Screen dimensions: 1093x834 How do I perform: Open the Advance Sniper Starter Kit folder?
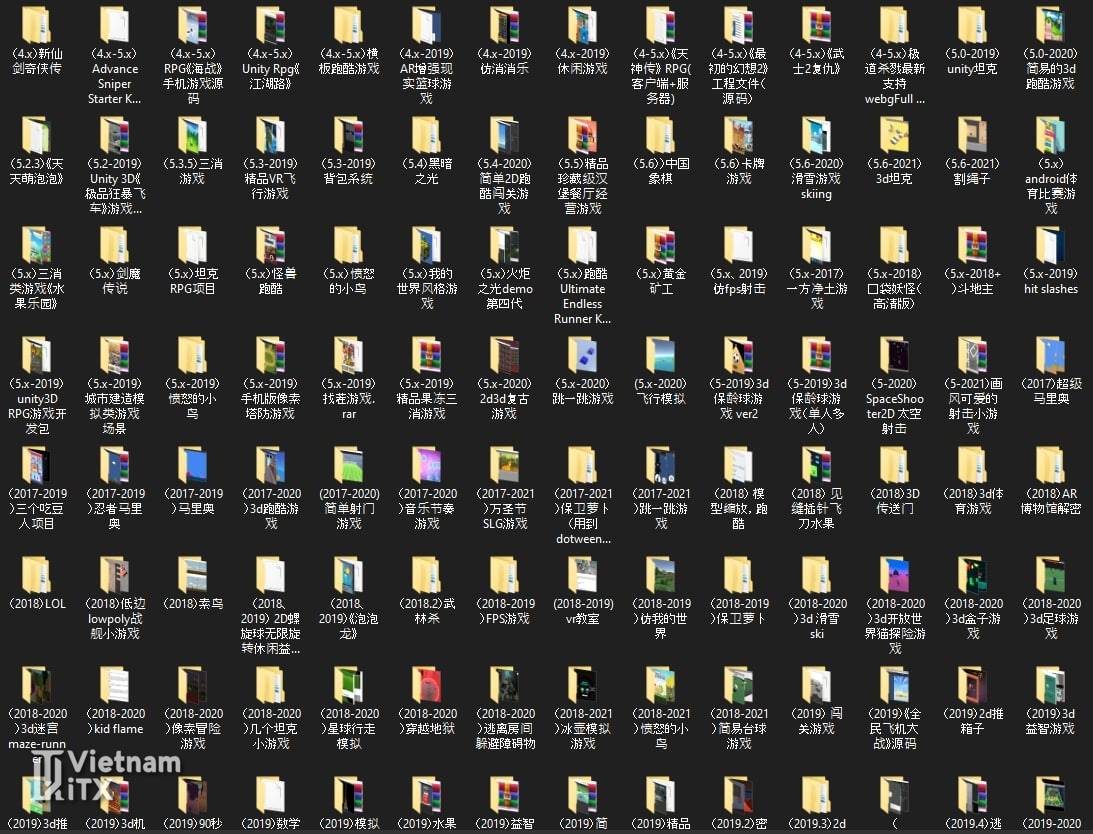pyautogui.click(x=114, y=26)
